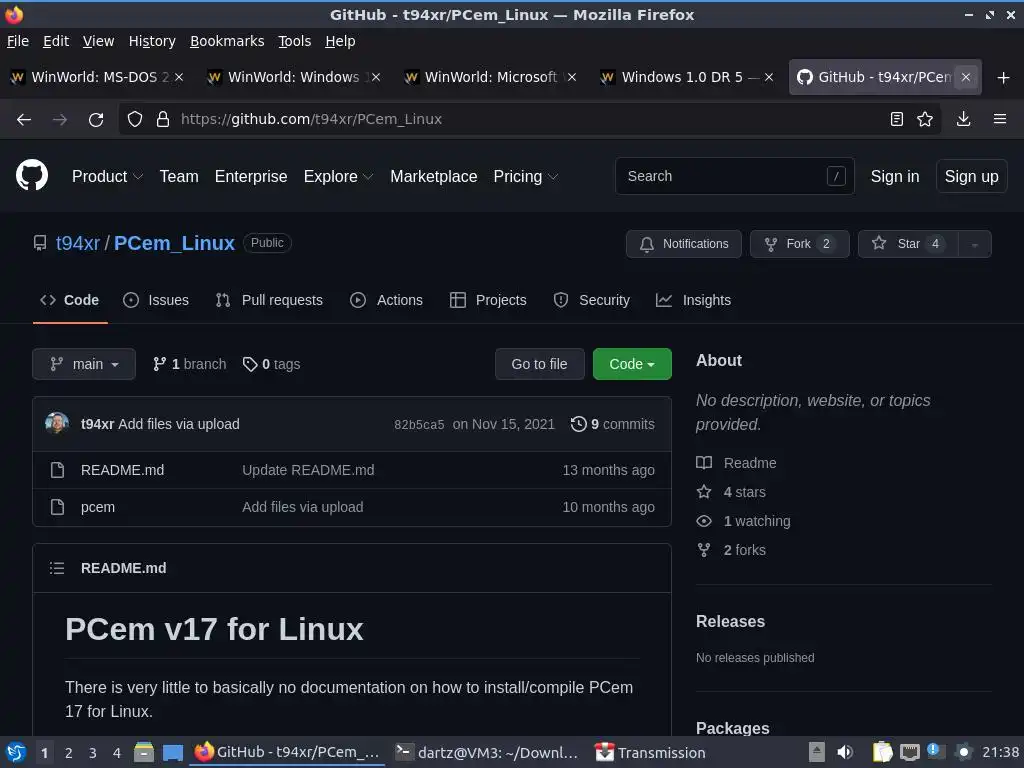1024x768 pixels.
Task: Switch to the WinWorld: Microsoft tab
Action: tap(490, 77)
